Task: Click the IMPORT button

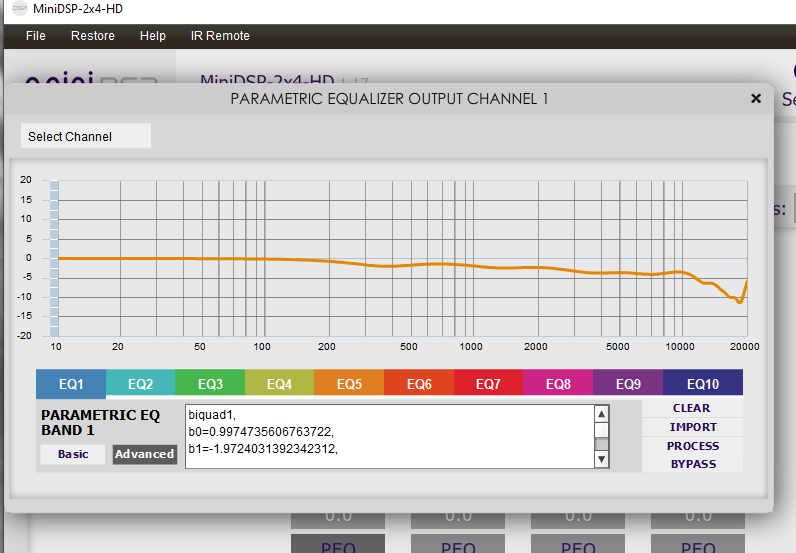Action: (692, 427)
